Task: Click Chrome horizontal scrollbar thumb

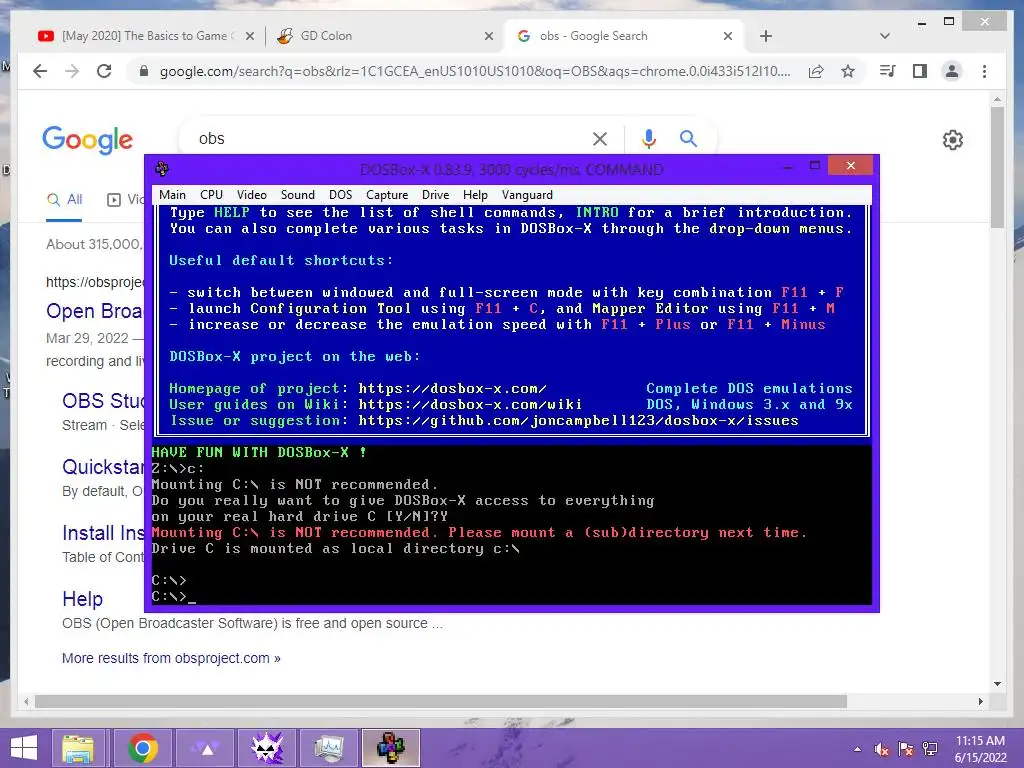Action: click(x=441, y=701)
